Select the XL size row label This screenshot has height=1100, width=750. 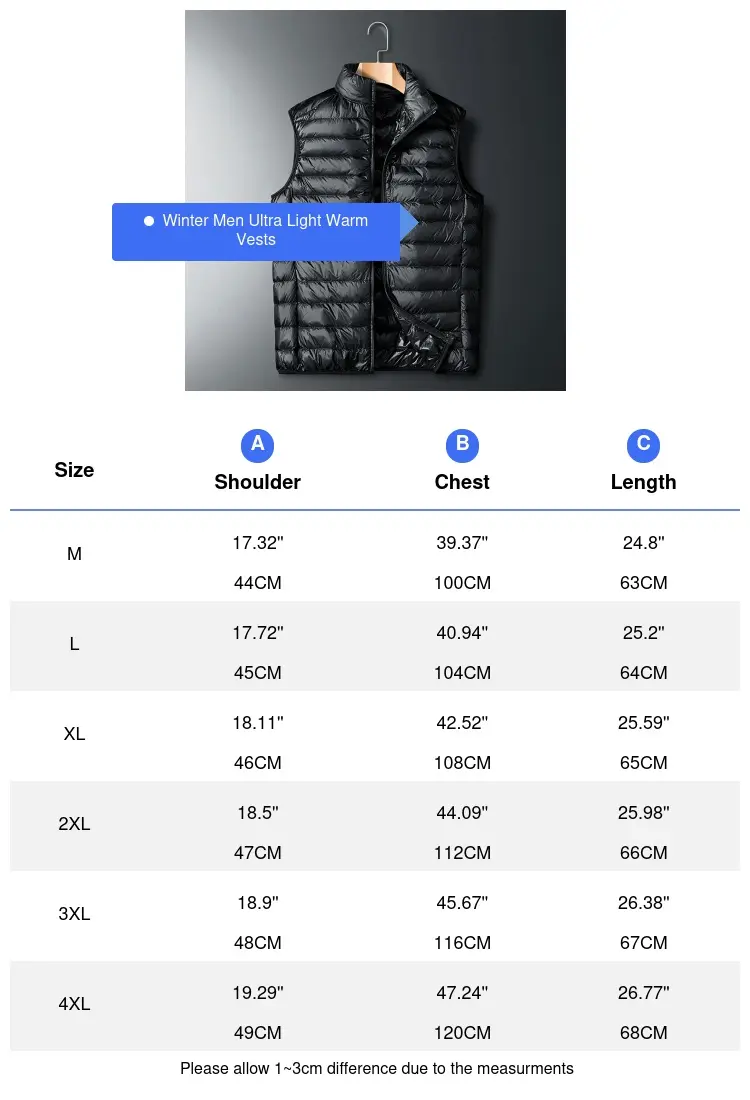(x=74, y=734)
